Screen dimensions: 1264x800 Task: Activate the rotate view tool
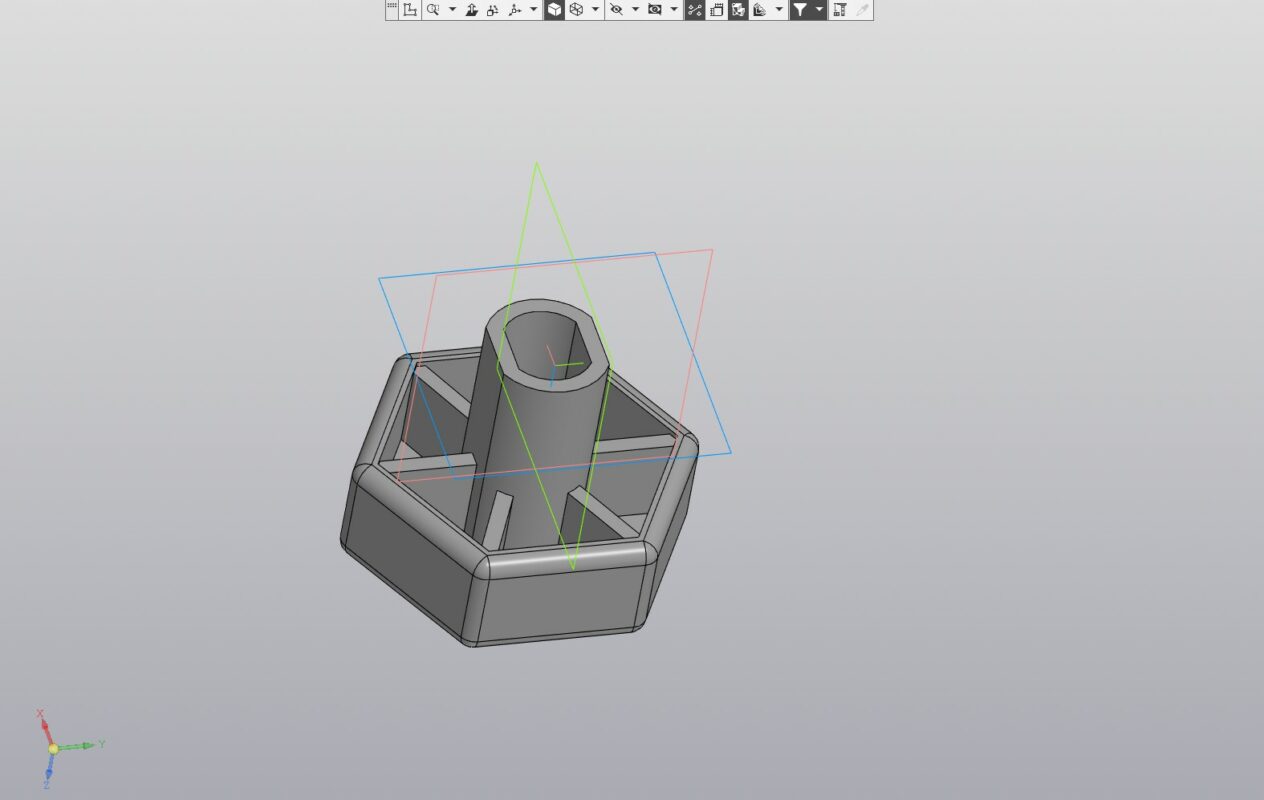click(493, 10)
